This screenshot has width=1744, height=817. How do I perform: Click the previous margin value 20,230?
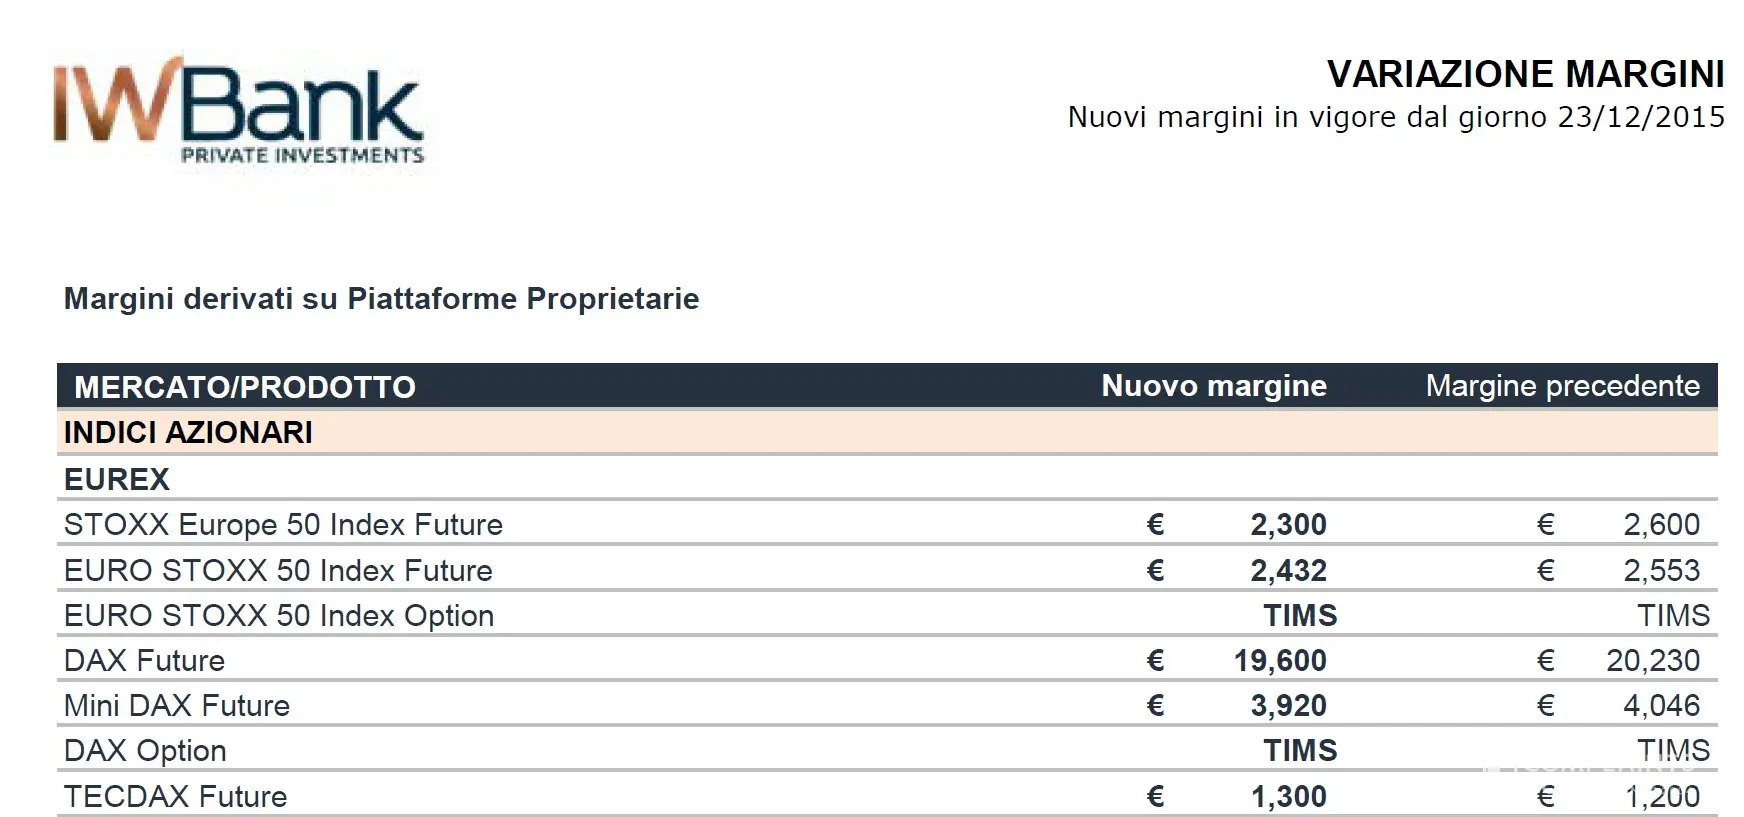point(1653,660)
